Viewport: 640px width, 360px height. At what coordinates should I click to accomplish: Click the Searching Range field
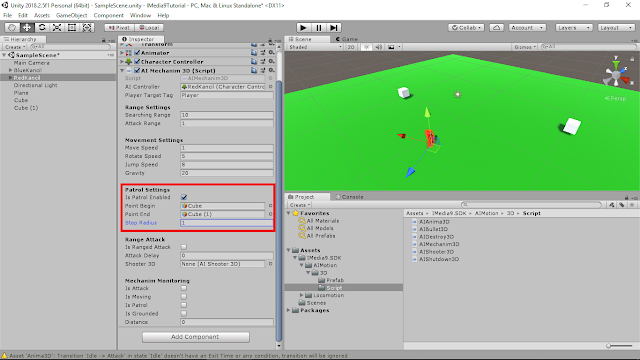pos(227,115)
